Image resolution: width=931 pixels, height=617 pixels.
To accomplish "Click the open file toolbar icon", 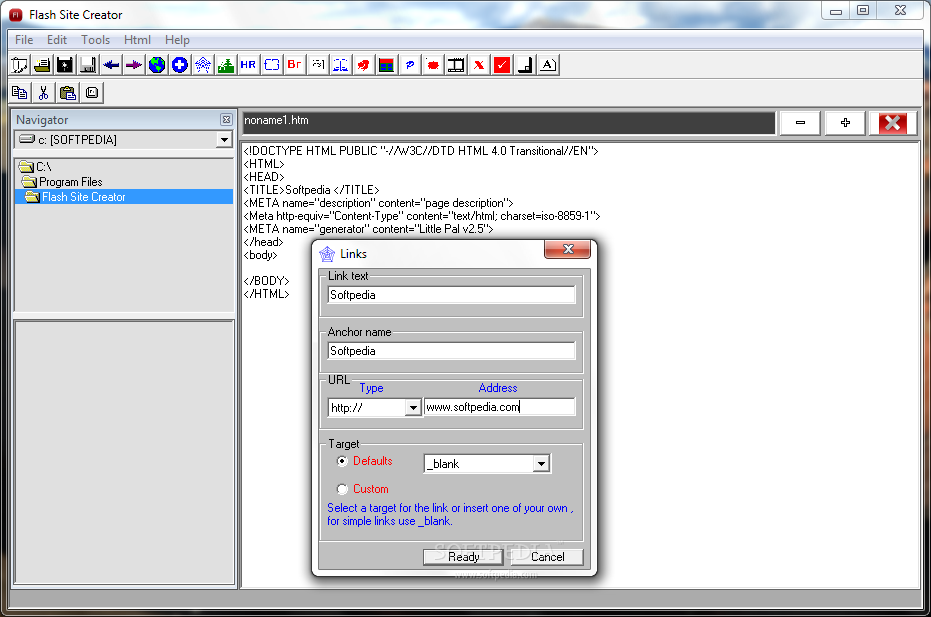I will (x=42, y=65).
